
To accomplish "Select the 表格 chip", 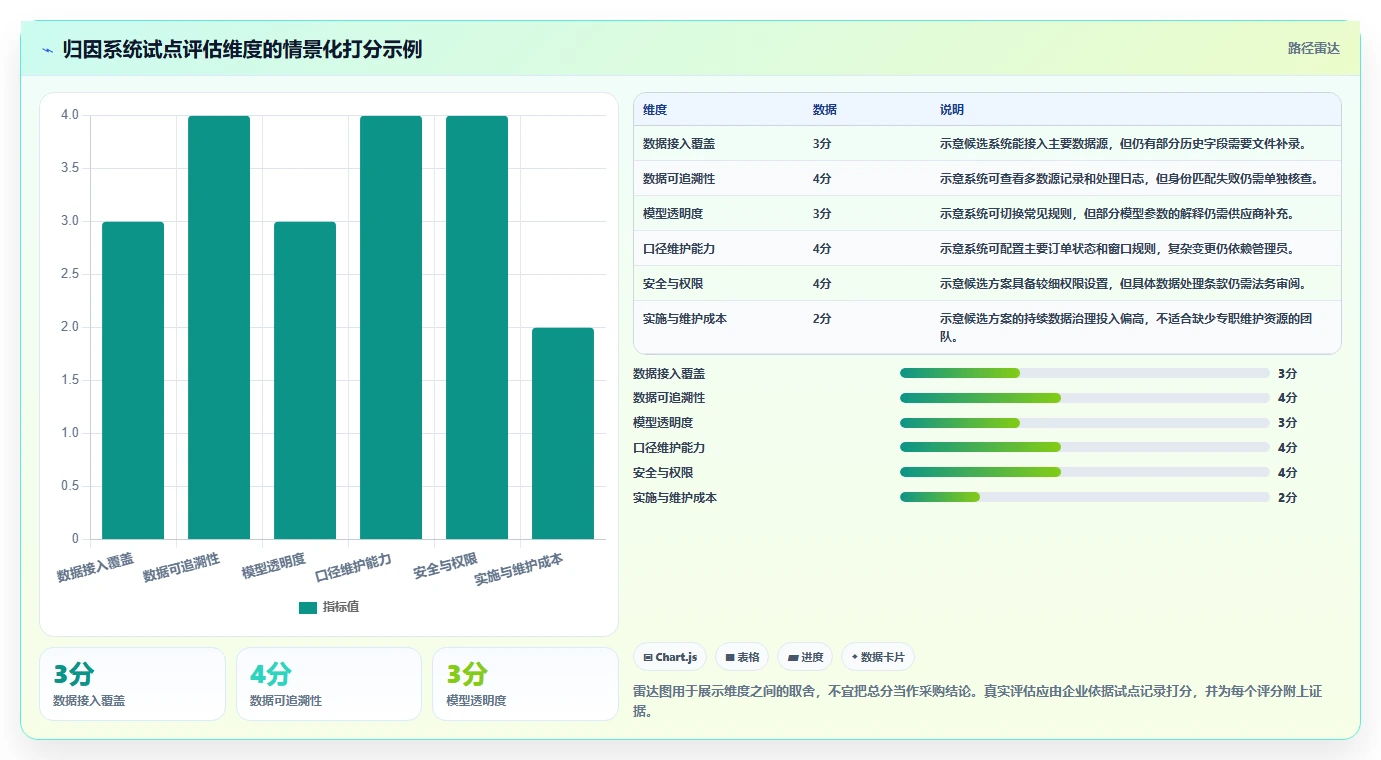I will (741, 657).
